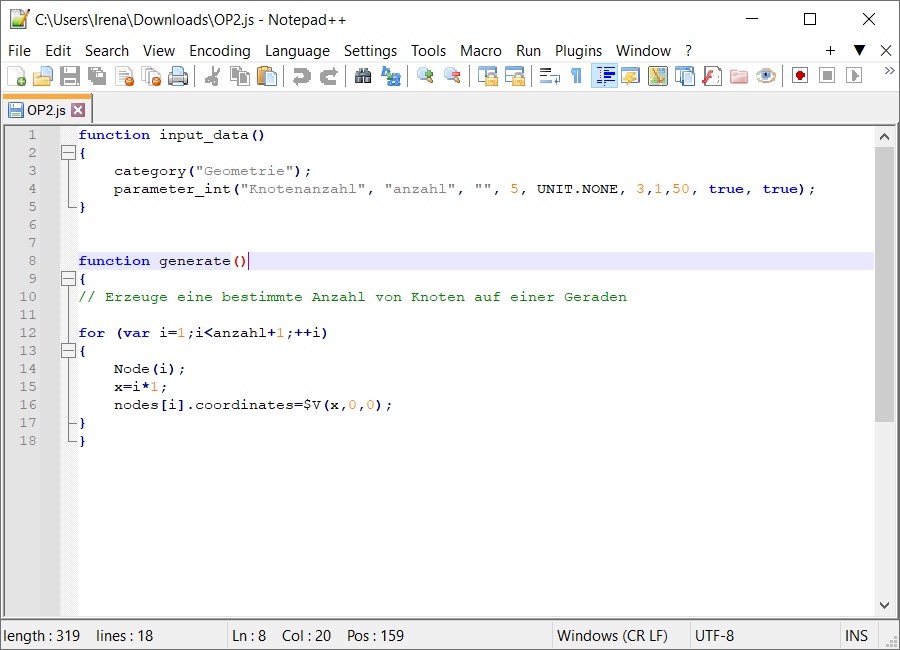Open the Edit menu

(58, 51)
